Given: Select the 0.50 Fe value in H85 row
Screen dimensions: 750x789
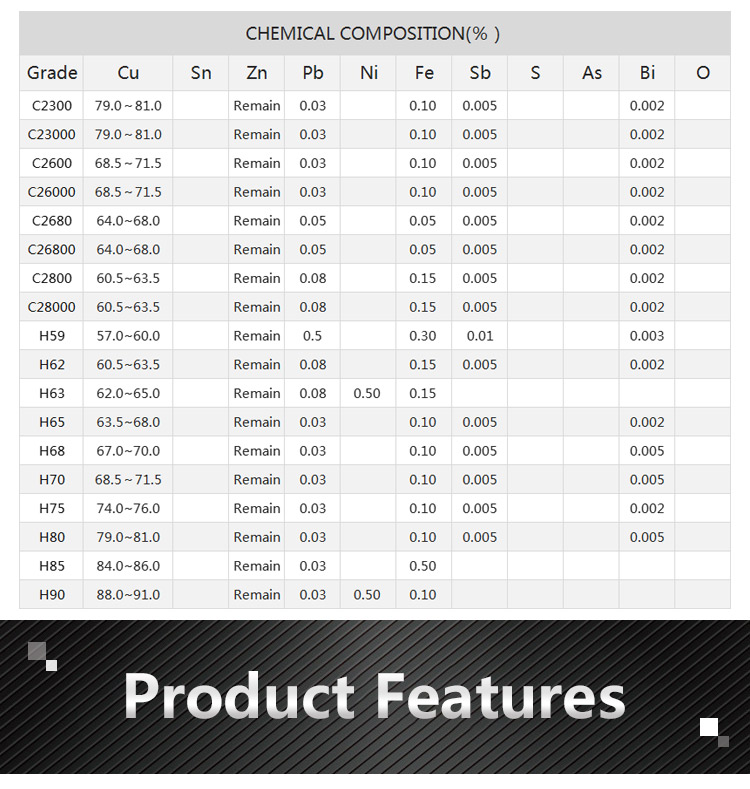Looking at the screenshot, I should tap(423, 566).
